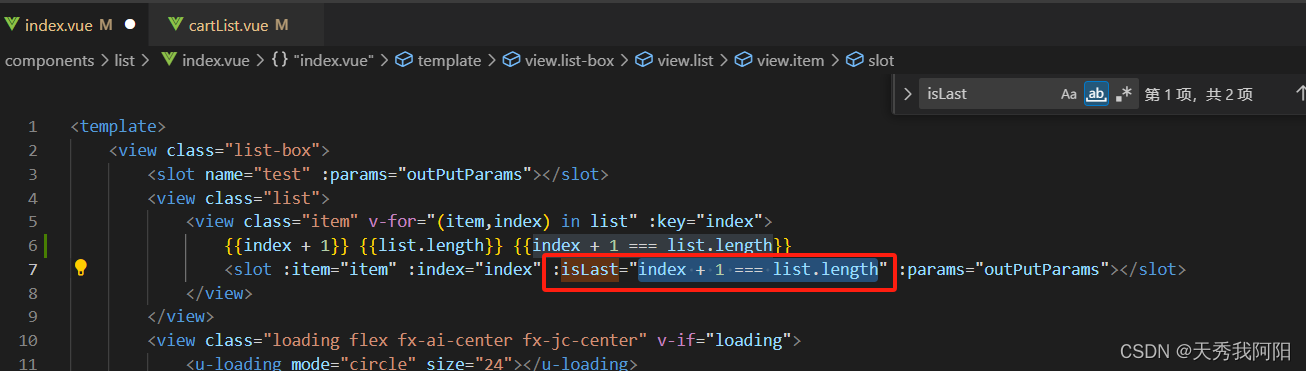1306x371 pixels.
Task: Go to previous match with the up arrow
Action: tap(1300, 93)
